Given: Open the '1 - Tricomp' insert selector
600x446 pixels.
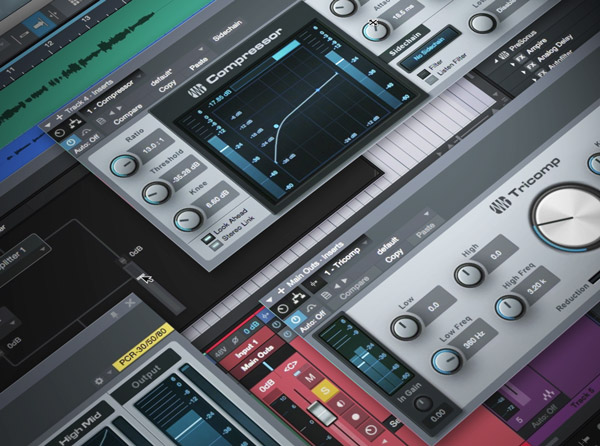Looking at the screenshot, I should tap(342, 262).
